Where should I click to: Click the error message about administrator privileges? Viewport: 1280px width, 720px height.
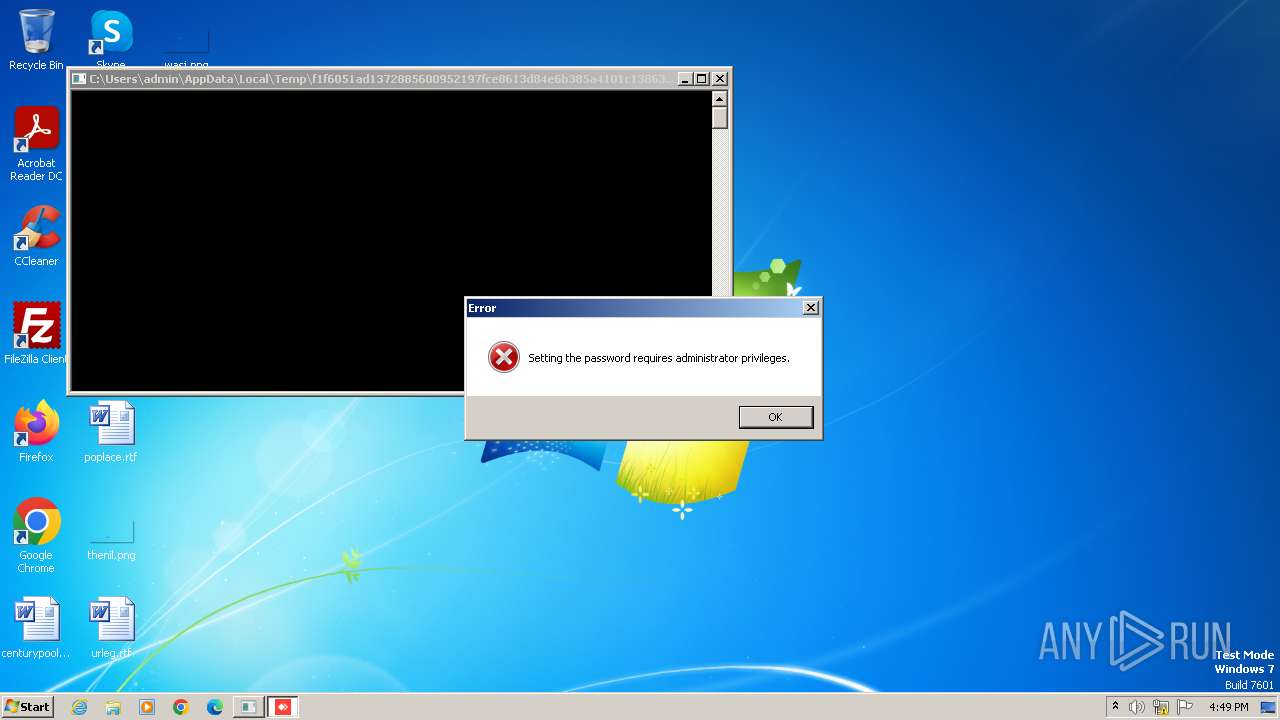click(x=659, y=358)
